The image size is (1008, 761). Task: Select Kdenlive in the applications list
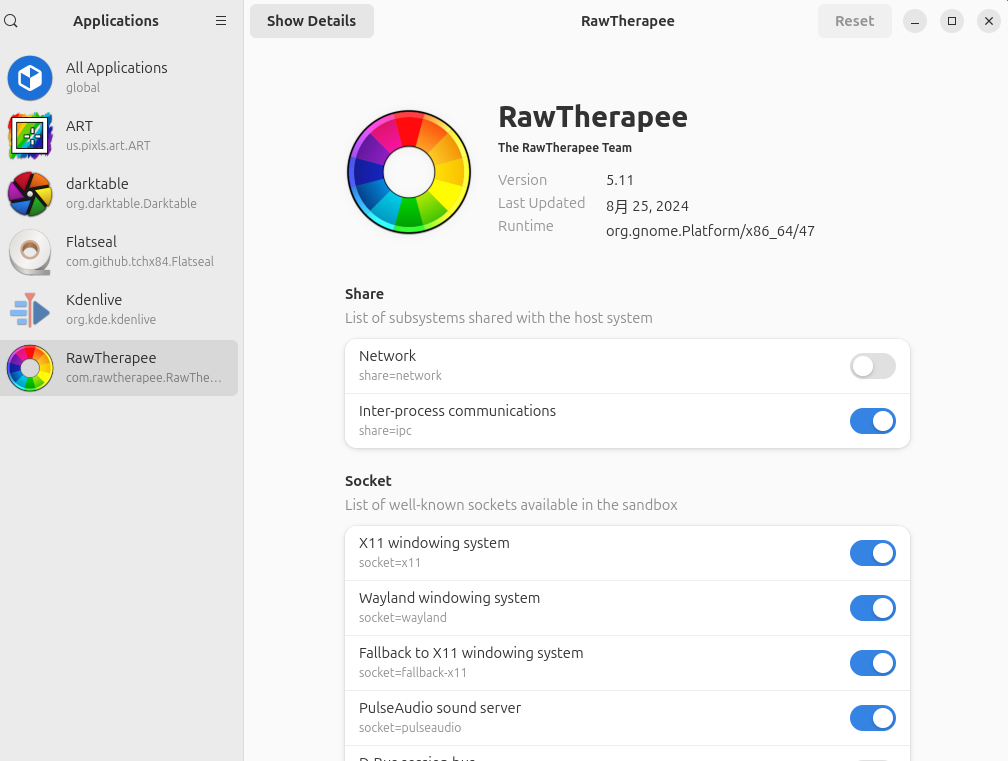[x=119, y=309]
